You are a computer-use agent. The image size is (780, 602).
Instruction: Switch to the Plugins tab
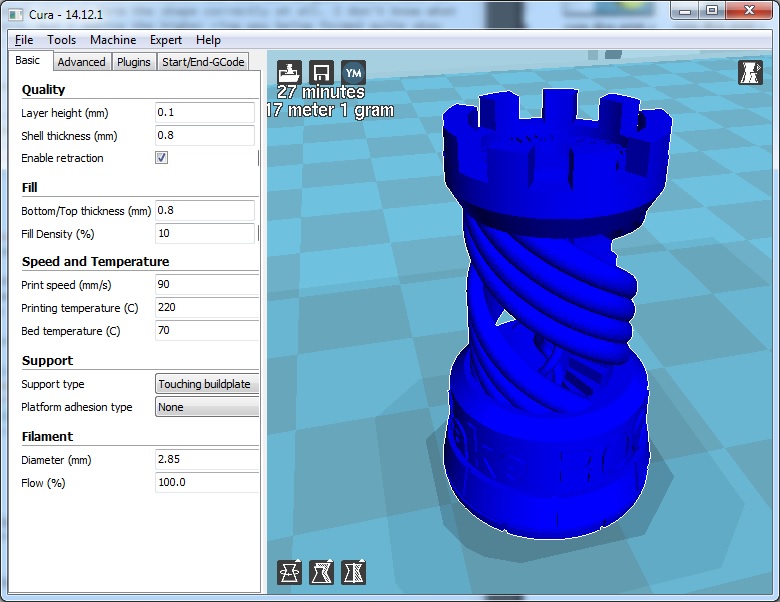click(x=134, y=62)
